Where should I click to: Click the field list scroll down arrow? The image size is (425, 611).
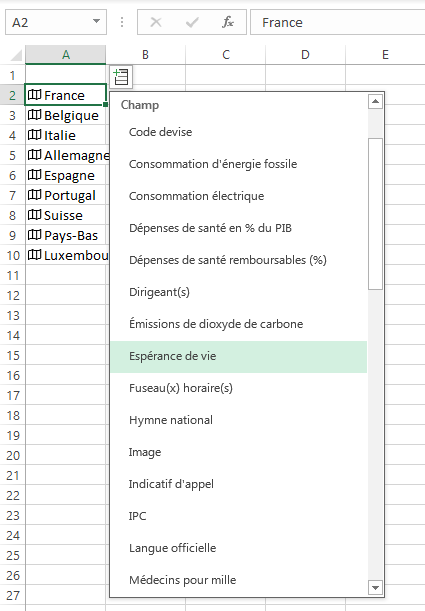tap(375, 588)
